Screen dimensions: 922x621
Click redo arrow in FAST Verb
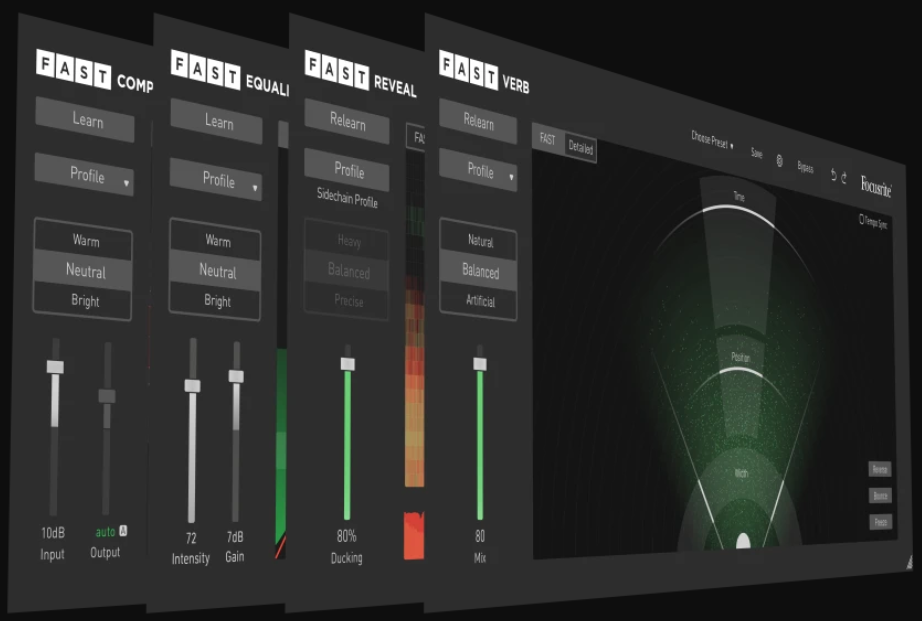(x=844, y=177)
